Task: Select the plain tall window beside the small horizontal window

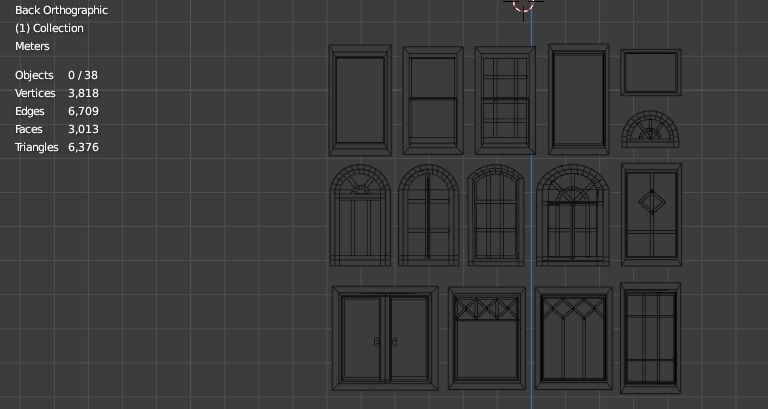Action: [x=578, y=99]
